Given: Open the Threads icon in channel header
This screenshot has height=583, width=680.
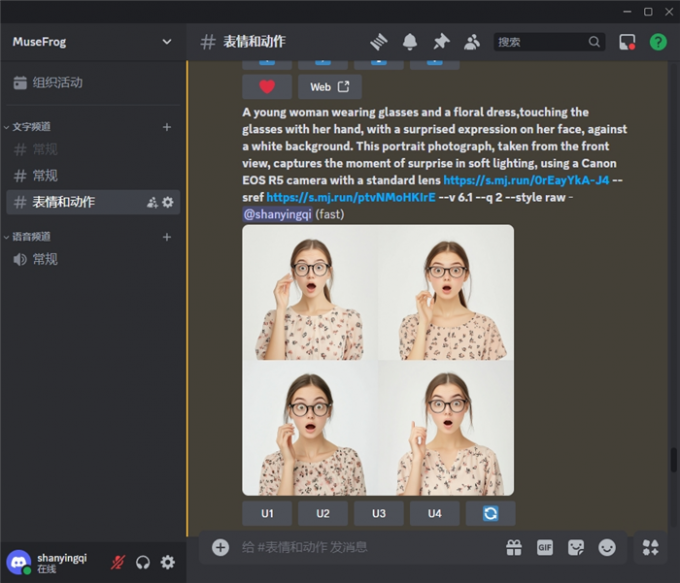Looking at the screenshot, I should click(x=379, y=42).
